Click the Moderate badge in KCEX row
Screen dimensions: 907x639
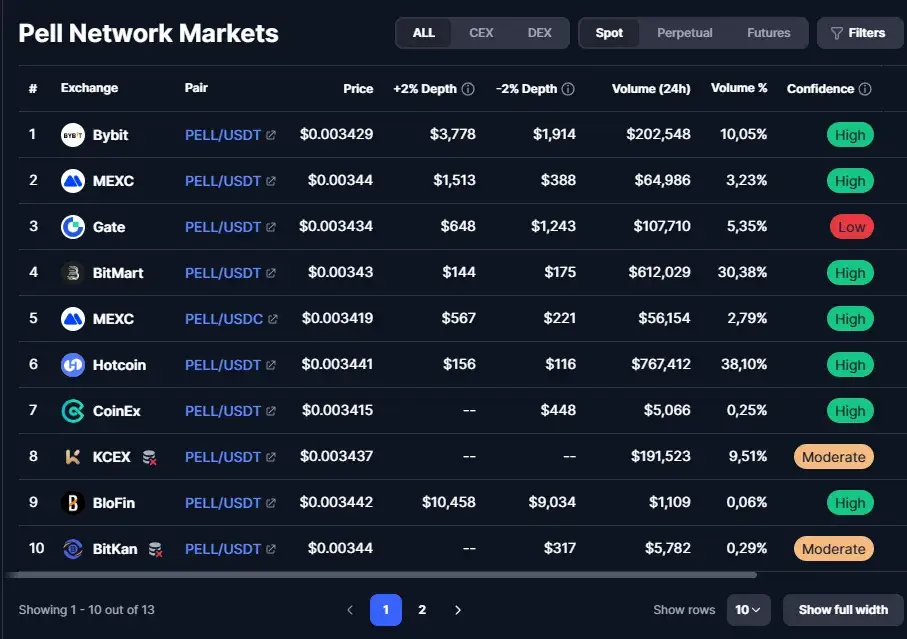(834, 457)
